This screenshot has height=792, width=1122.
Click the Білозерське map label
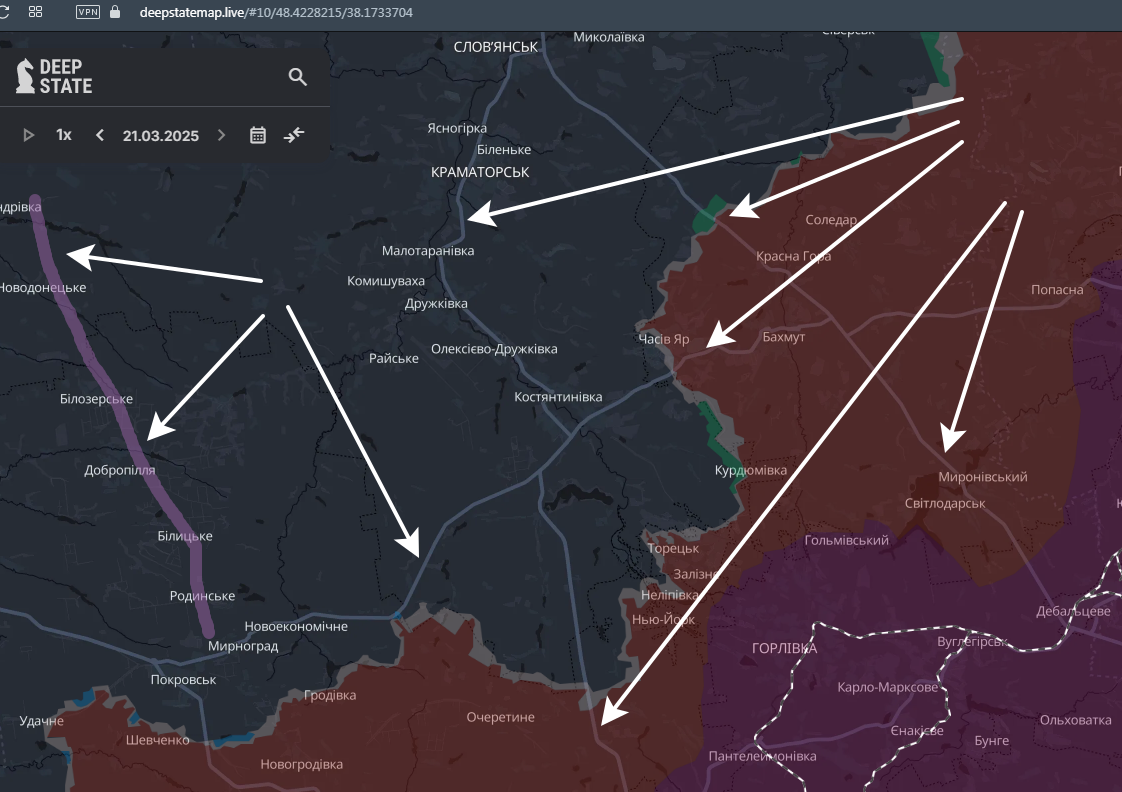[97, 399]
